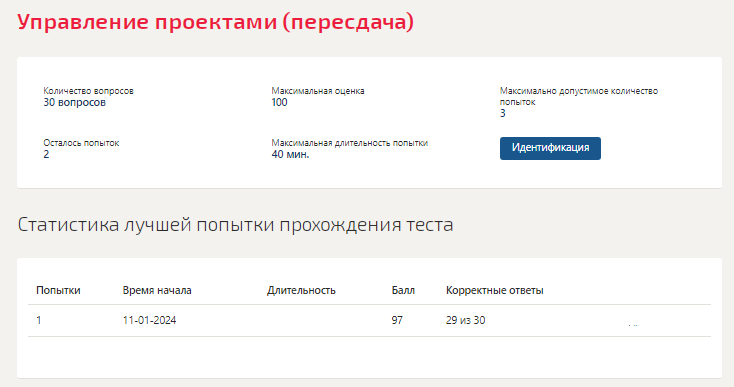Click the Максимально допустимое количество попыток label

tap(579, 96)
